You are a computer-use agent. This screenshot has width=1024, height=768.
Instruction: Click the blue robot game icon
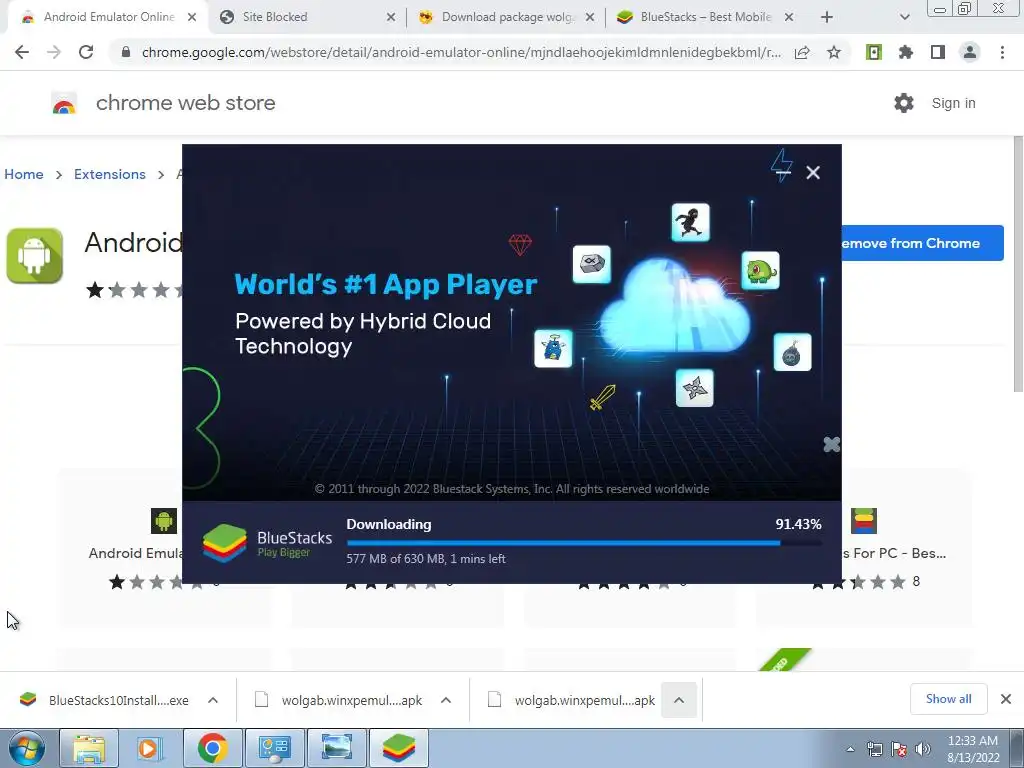coord(553,348)
